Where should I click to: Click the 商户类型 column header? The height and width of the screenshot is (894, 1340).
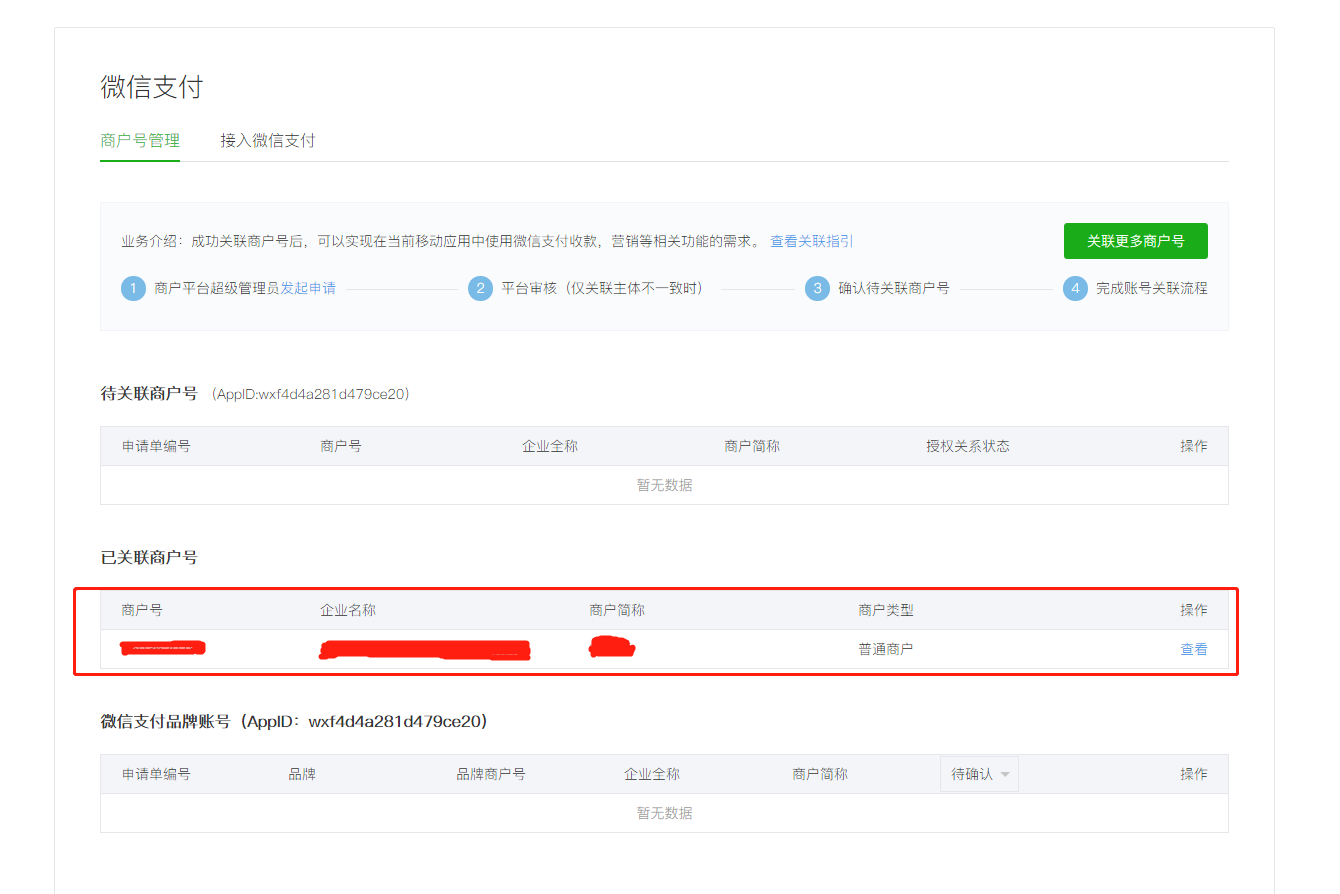click(x=886, y=610)
